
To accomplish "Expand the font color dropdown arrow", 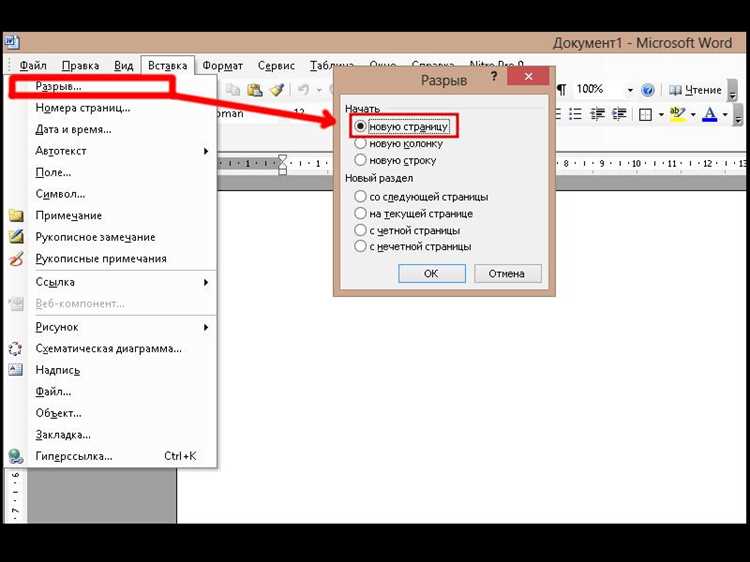I will [725, 114].
